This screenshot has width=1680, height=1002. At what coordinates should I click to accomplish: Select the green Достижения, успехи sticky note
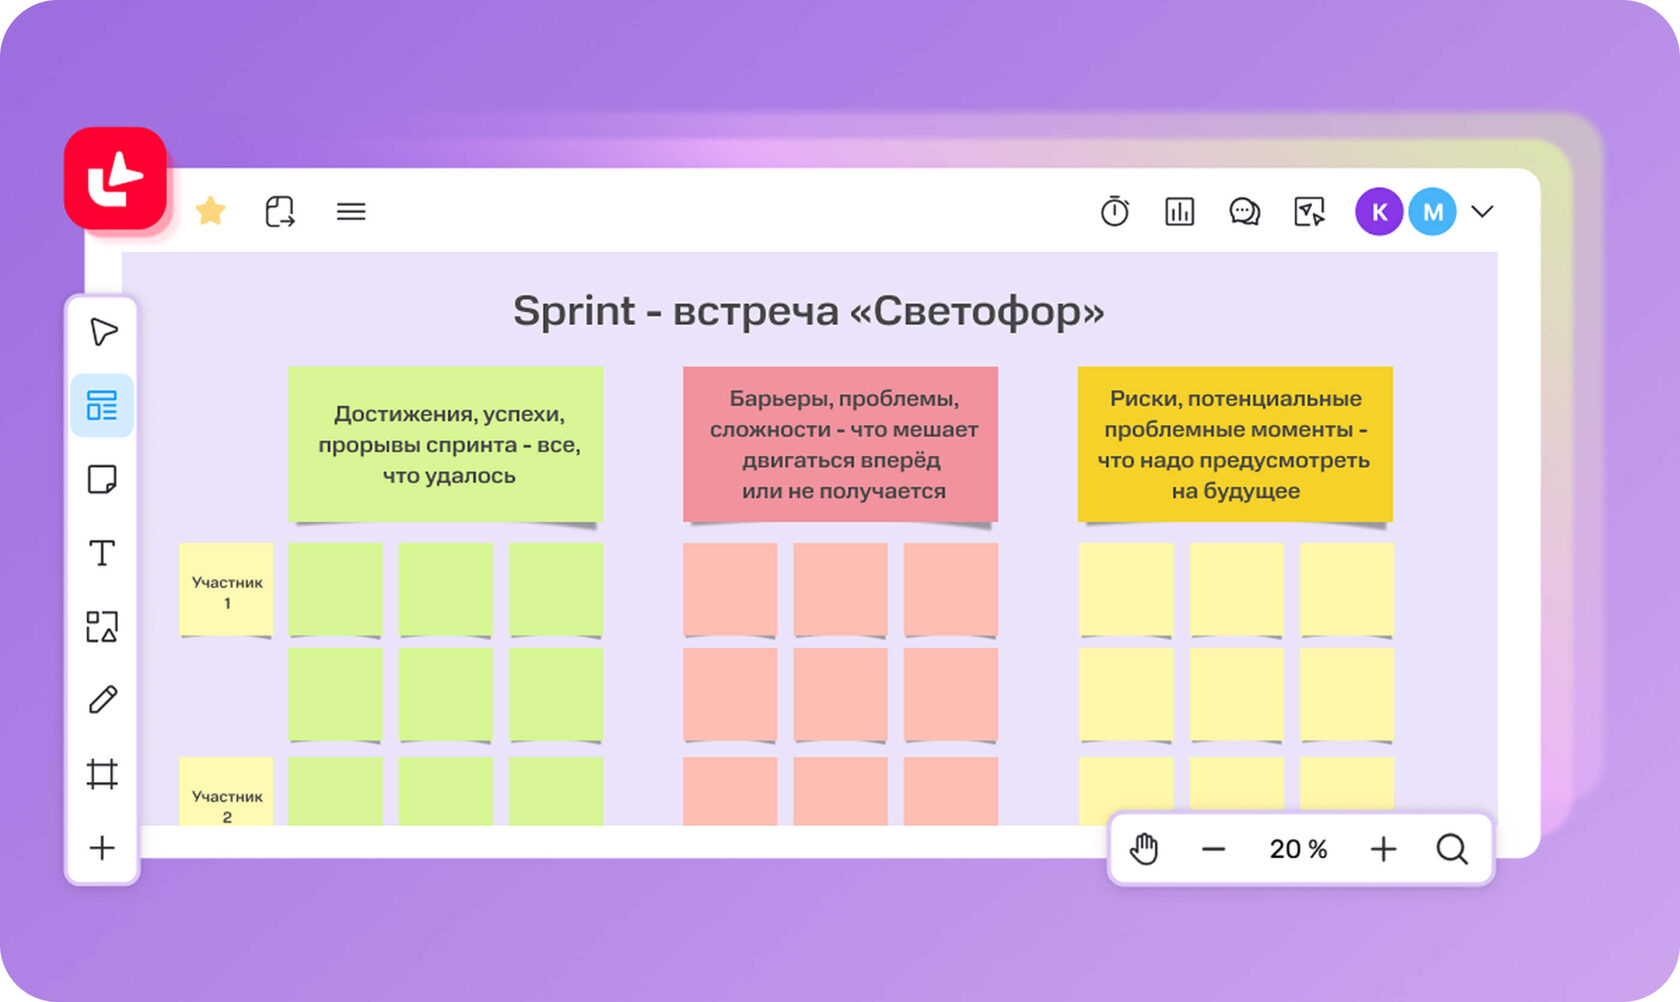click(x=446, y=444)
